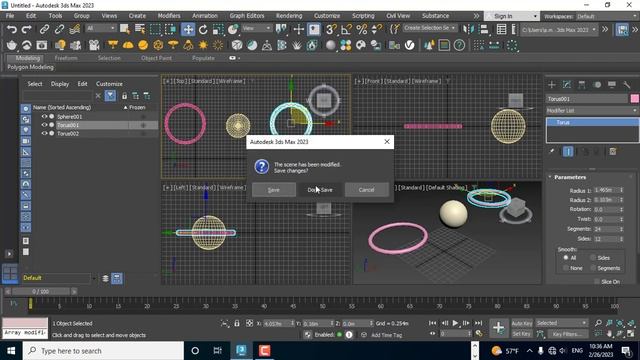Screen dimensions: 640x360
Task: Open Select by Name list icon
Action: (x=140, y=29)
